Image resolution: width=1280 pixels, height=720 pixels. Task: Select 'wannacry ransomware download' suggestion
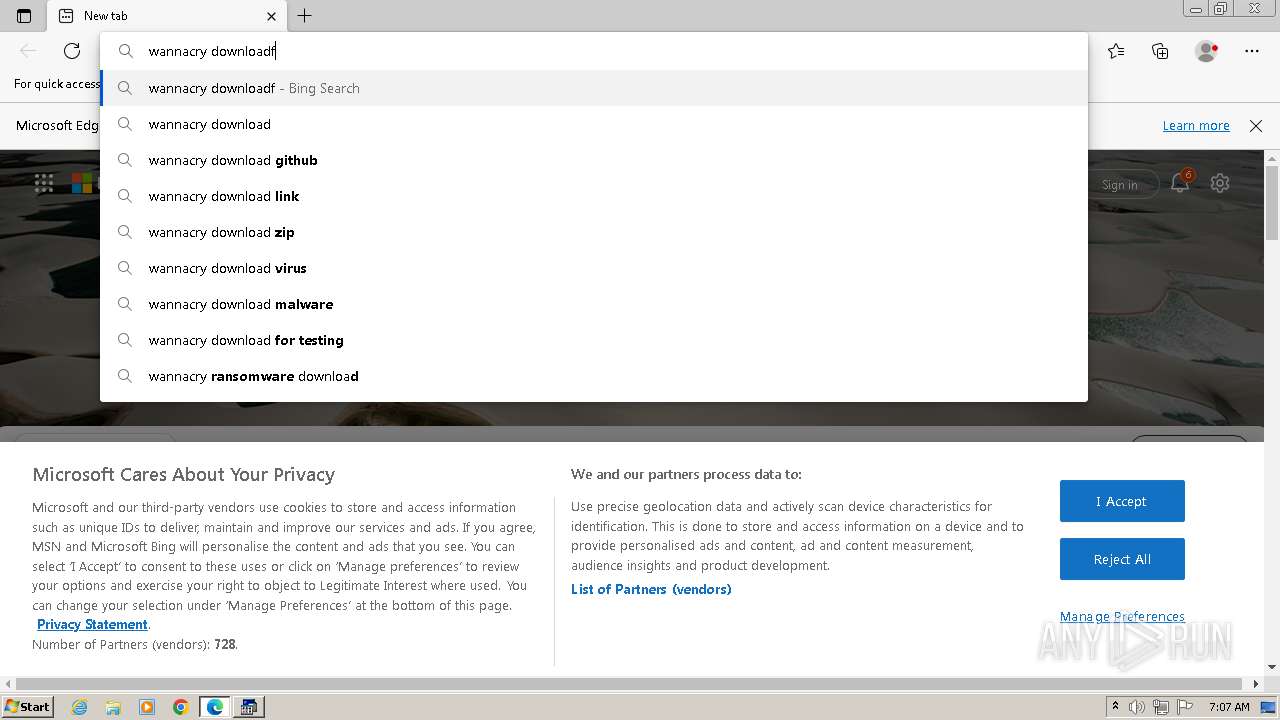coord(594,376)
